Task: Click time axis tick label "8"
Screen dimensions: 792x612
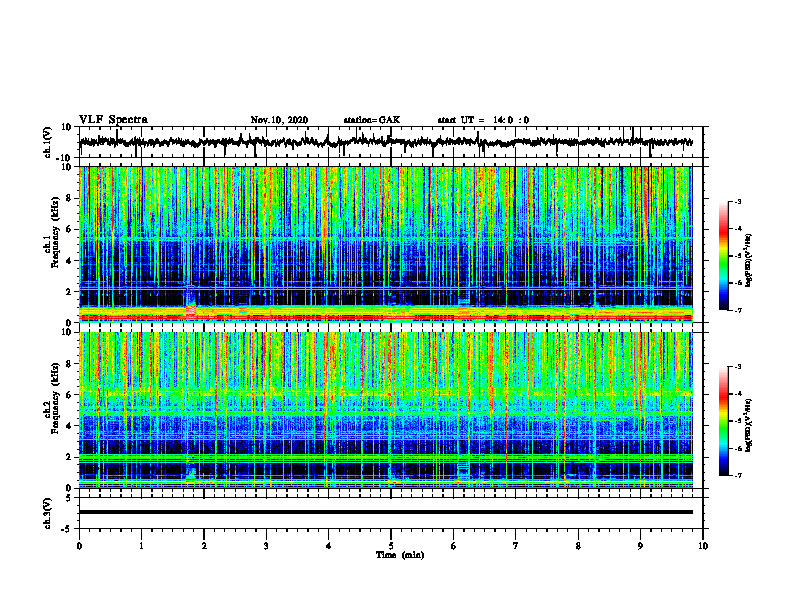Action: 578,546
